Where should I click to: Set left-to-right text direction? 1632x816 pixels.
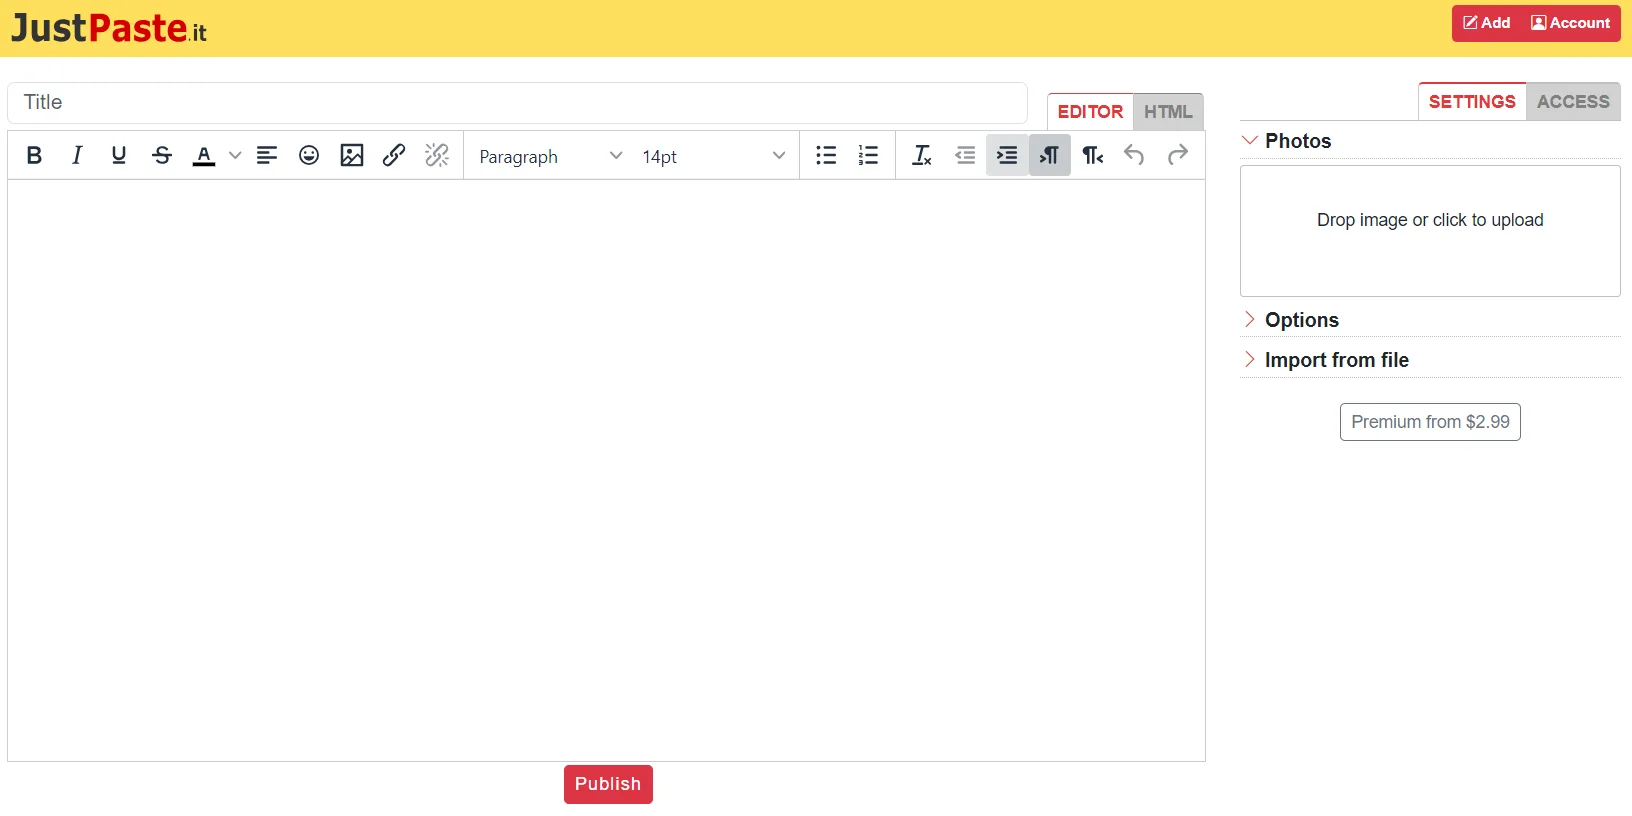[1050, 155]
